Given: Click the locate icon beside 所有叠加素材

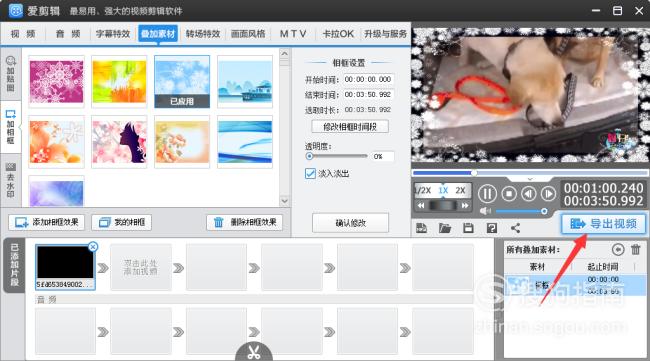Looking at the screenshot, I should [618, 250].
